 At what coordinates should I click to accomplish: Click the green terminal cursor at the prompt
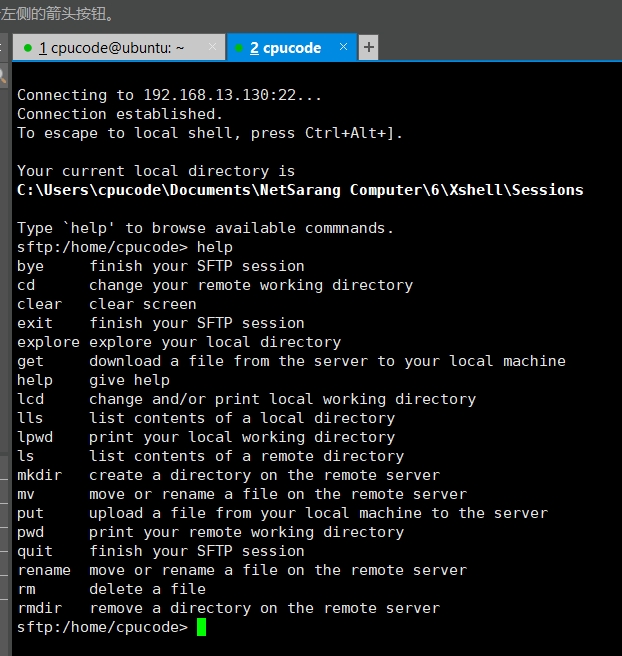pyautogui.click(x=201, y=627)
